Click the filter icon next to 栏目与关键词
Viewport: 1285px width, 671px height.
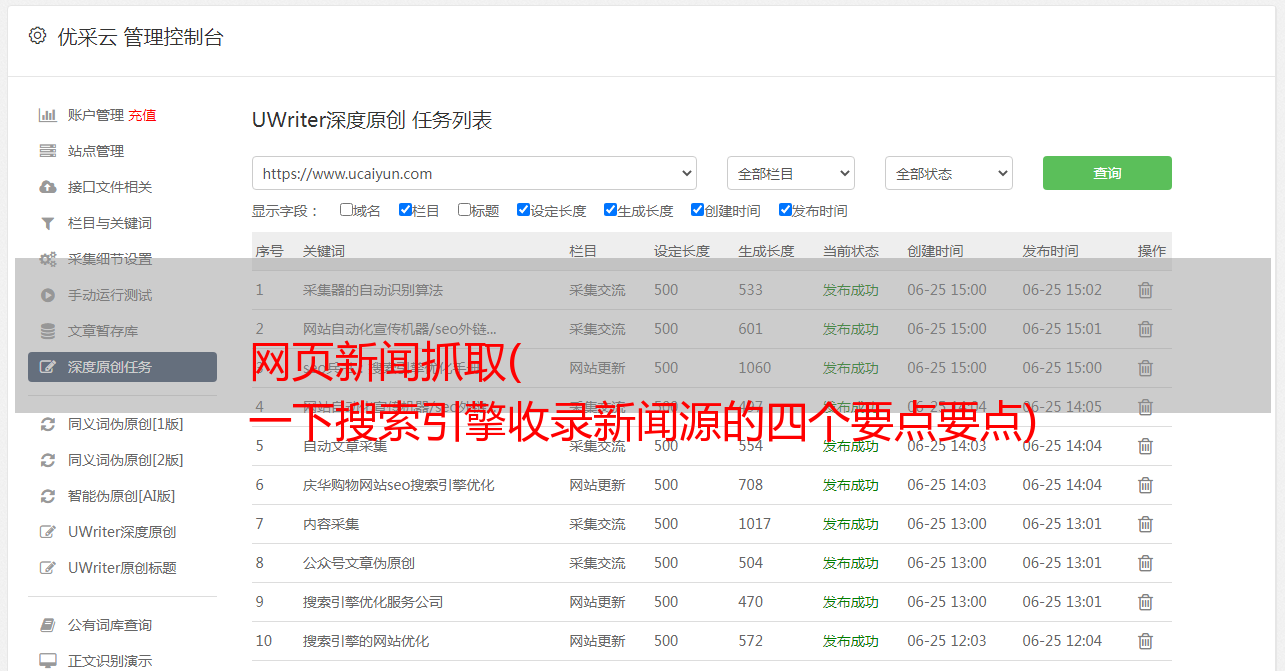47,223
